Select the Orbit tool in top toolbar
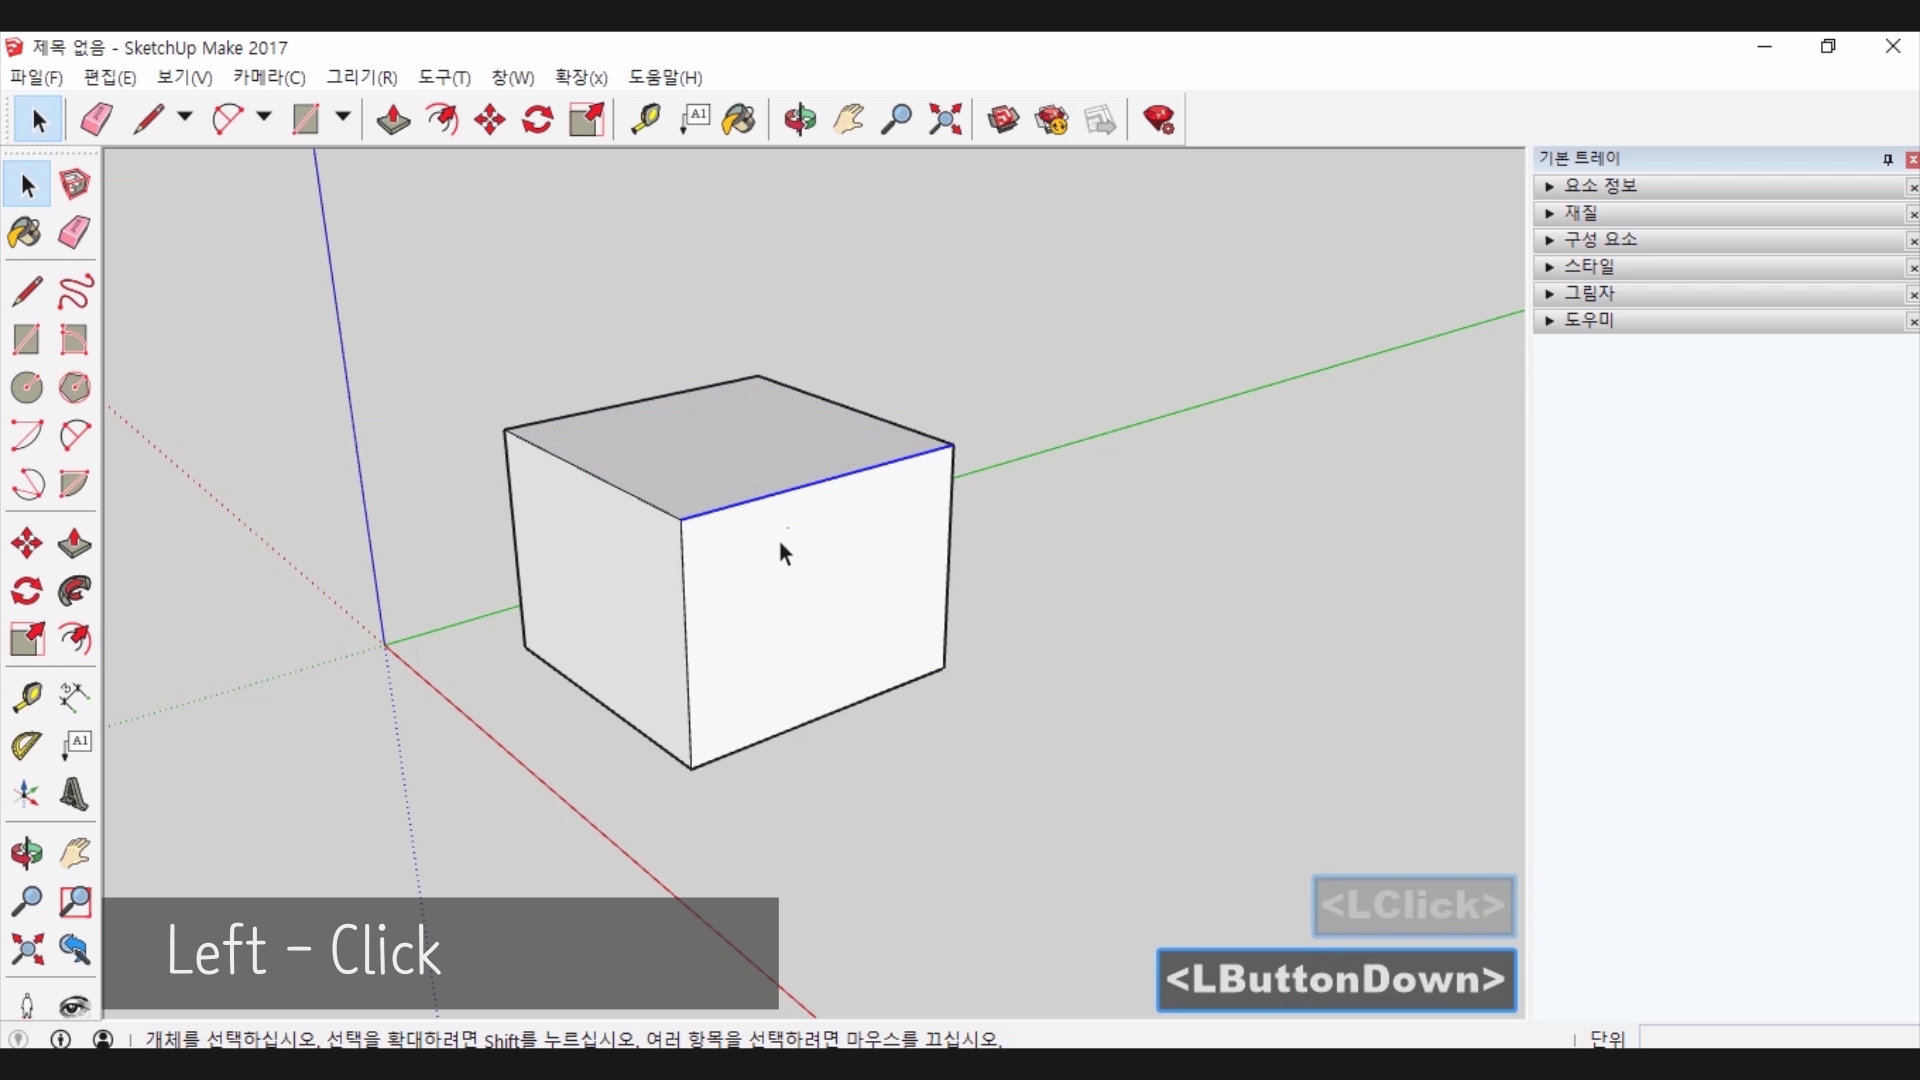This screenshot has width=1920, height=1080. click(800, 120)
